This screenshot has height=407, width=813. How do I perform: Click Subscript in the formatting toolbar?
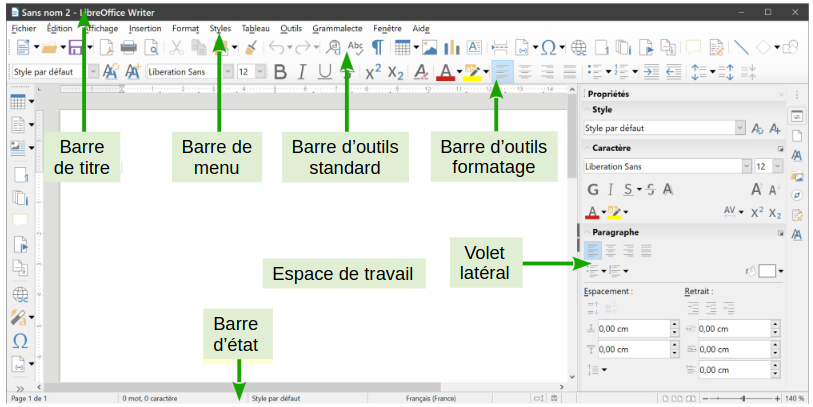coord(396,73)
